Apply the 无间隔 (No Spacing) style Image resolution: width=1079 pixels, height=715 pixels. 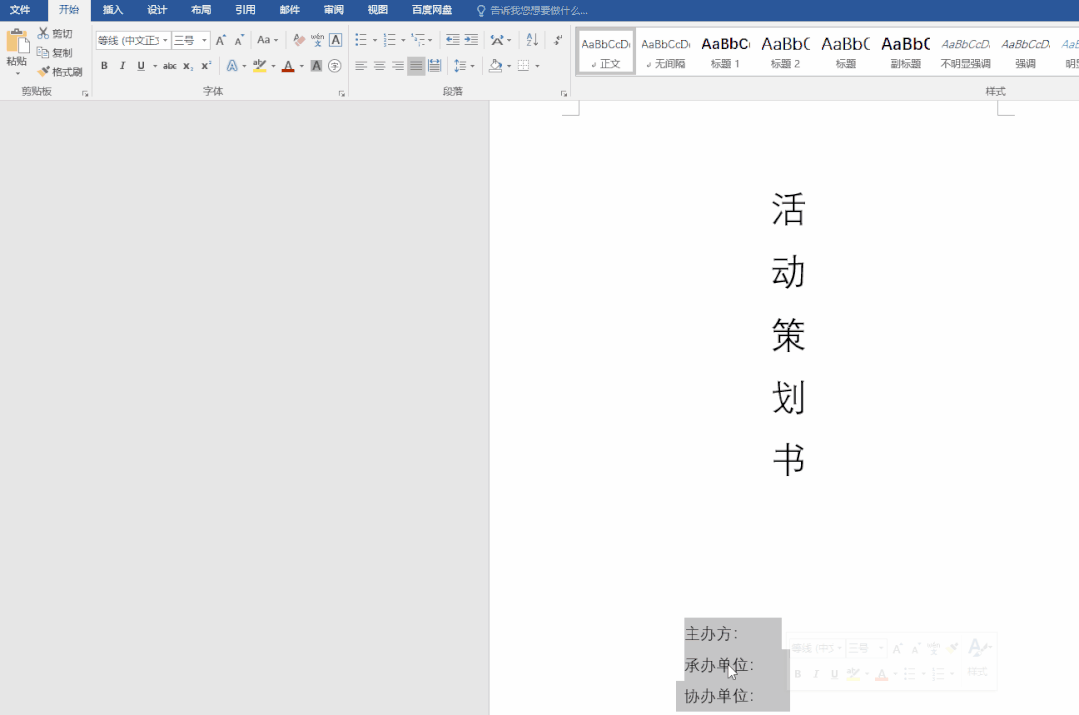(665, 51)
